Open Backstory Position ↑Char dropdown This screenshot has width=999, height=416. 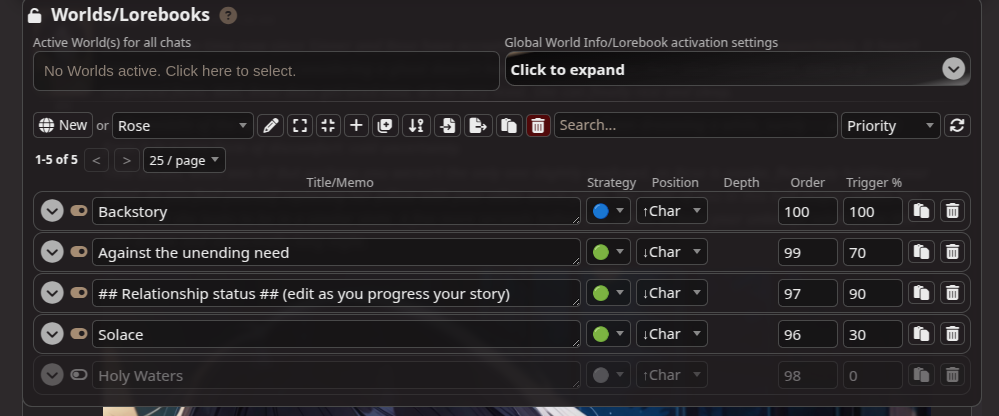[x=672, y=211]
